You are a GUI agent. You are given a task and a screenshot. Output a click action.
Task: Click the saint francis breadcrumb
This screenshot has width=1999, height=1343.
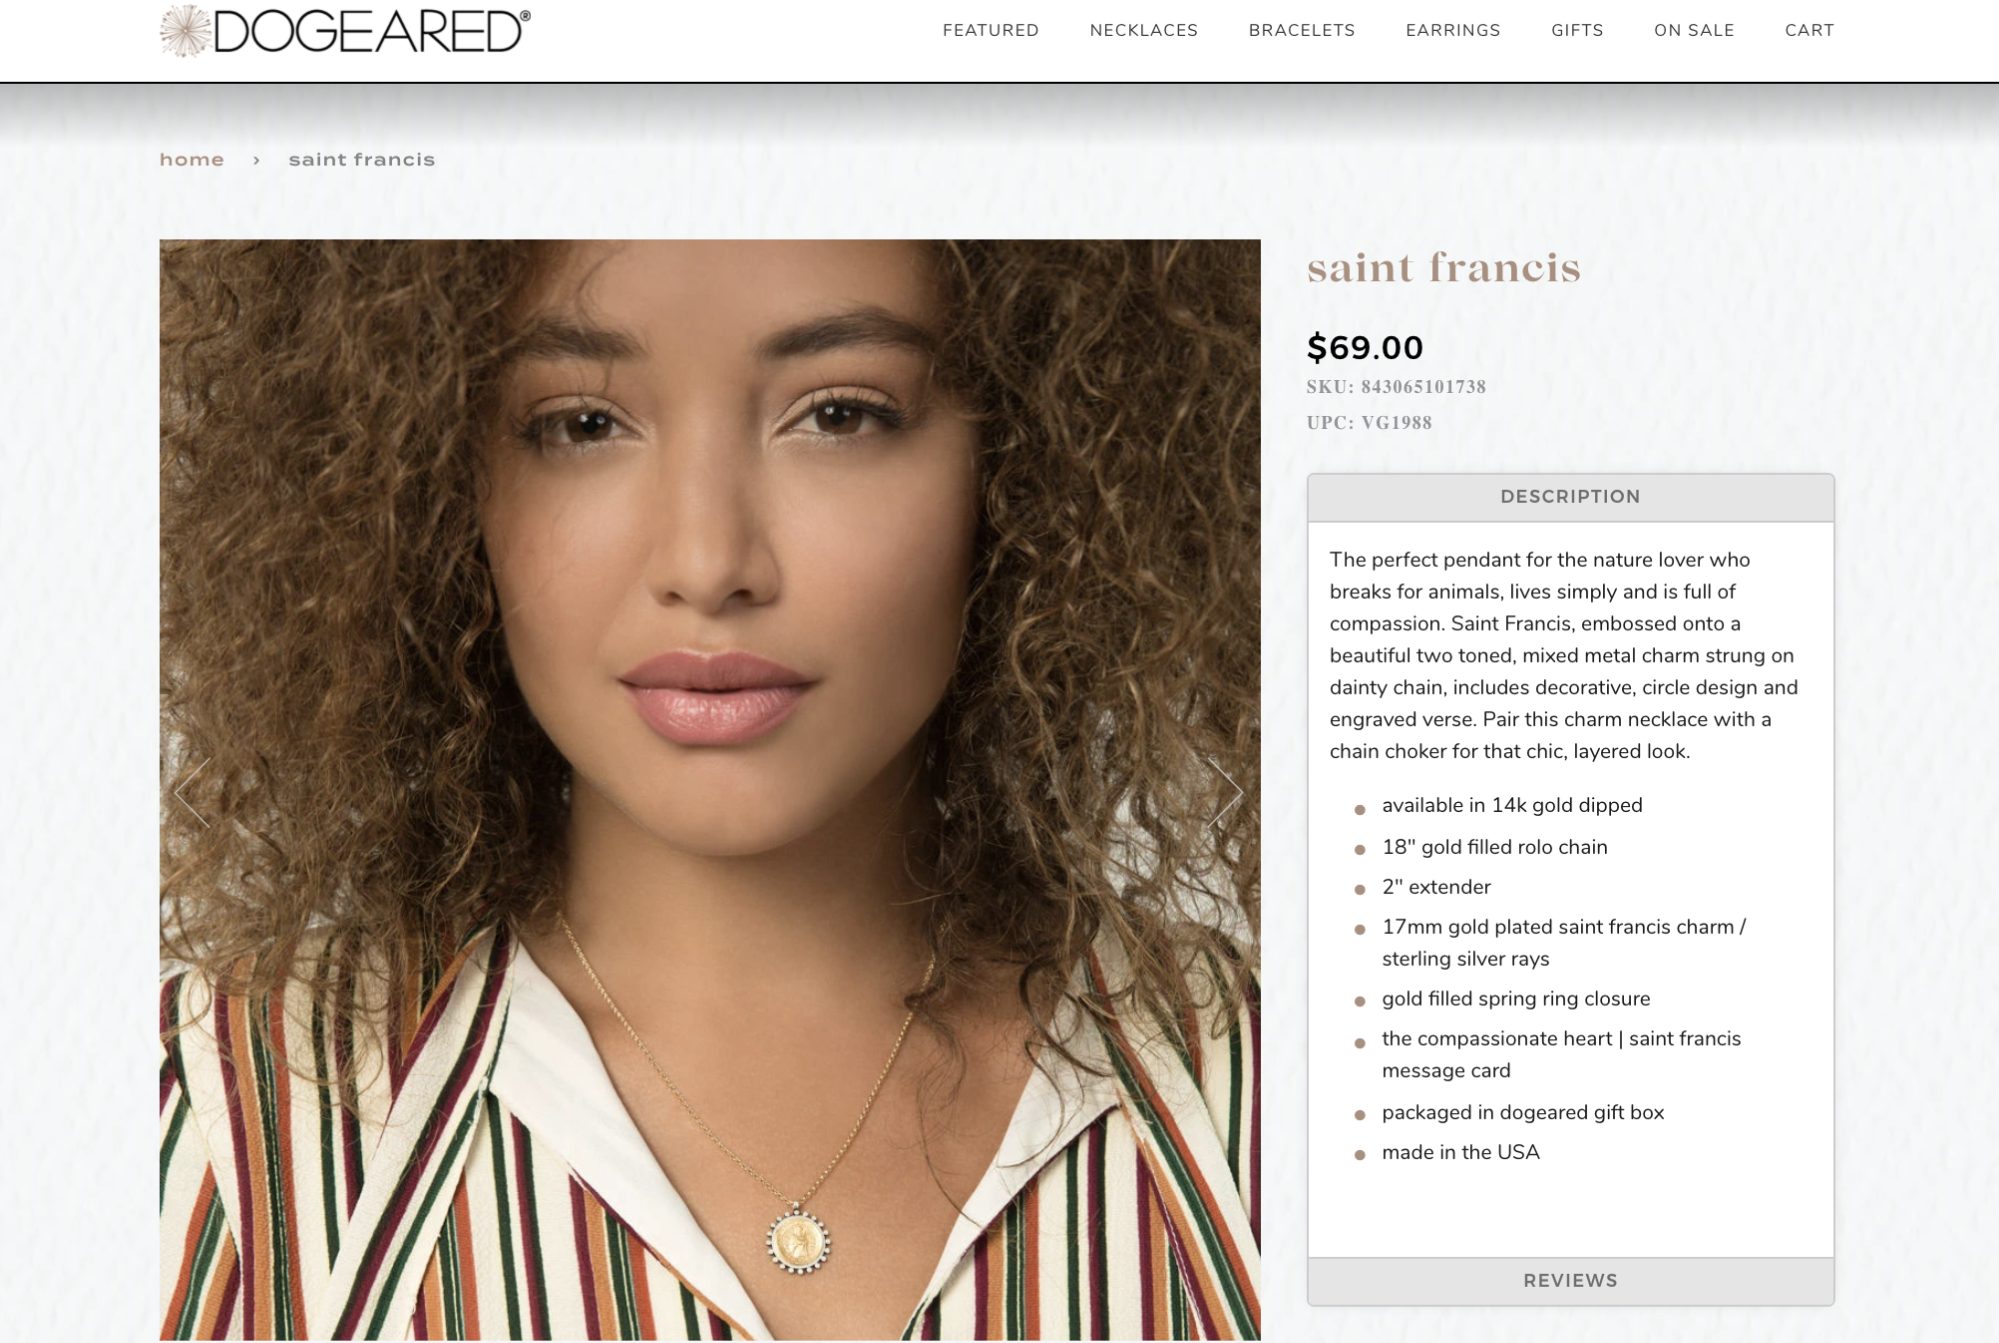pyautogui.click(x=362, y=160)
